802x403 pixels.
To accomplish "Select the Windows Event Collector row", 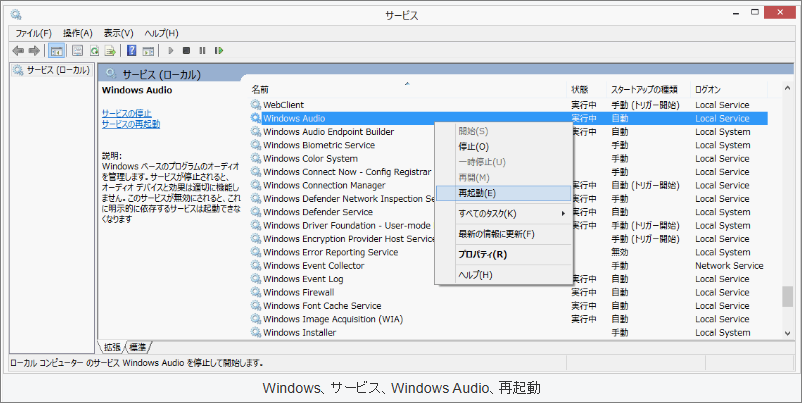I will click(509, 265).
